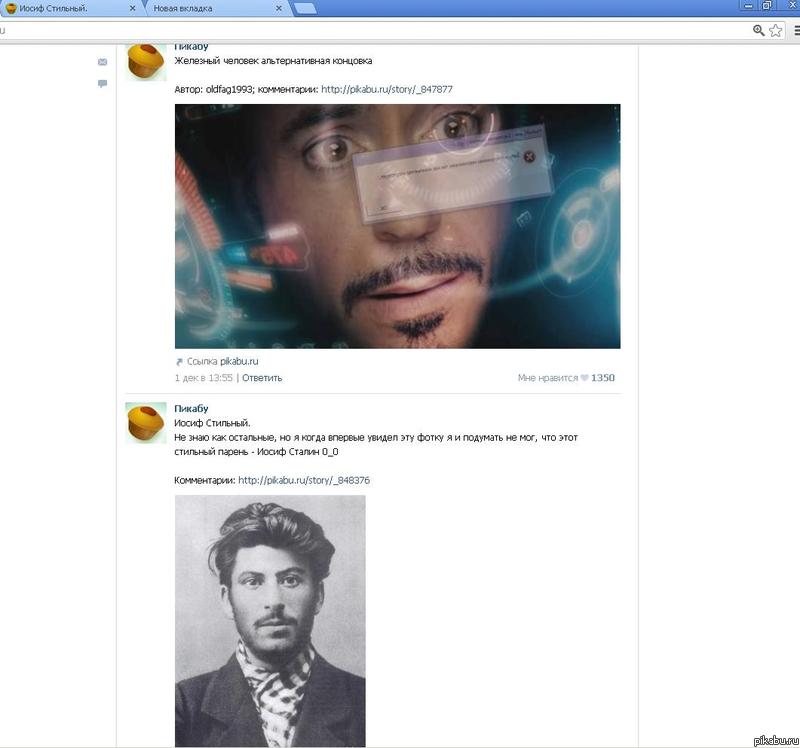Open Pikabu avatar on the Iron Man post
Viewport: 800px width, 748px height.
coord(146,61)
